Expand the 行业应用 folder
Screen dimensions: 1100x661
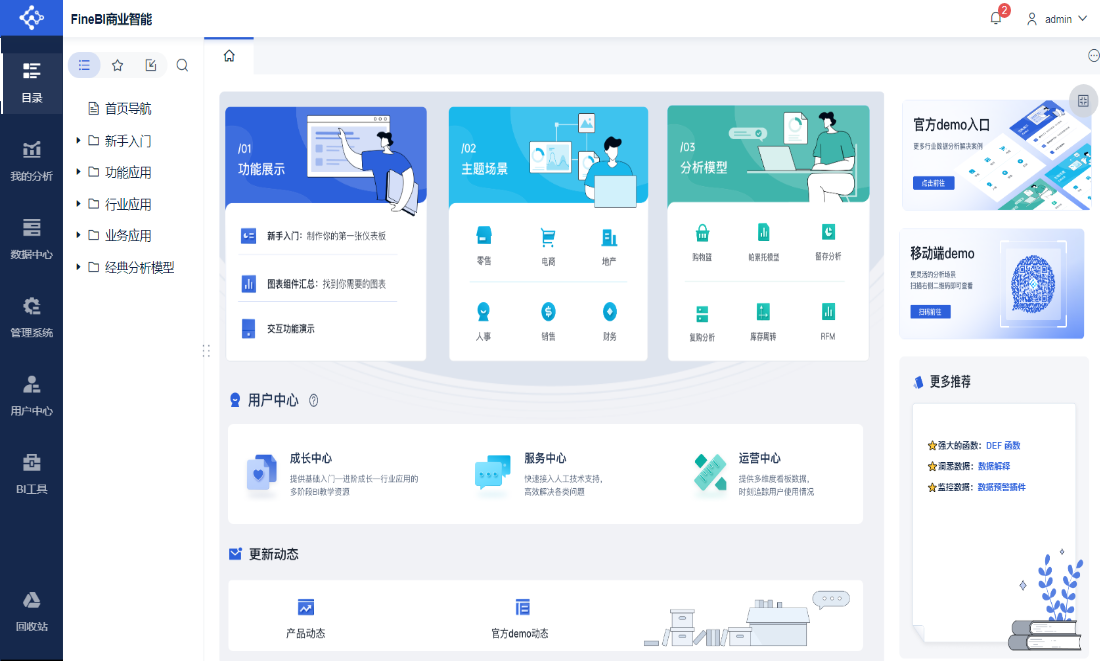79,204
